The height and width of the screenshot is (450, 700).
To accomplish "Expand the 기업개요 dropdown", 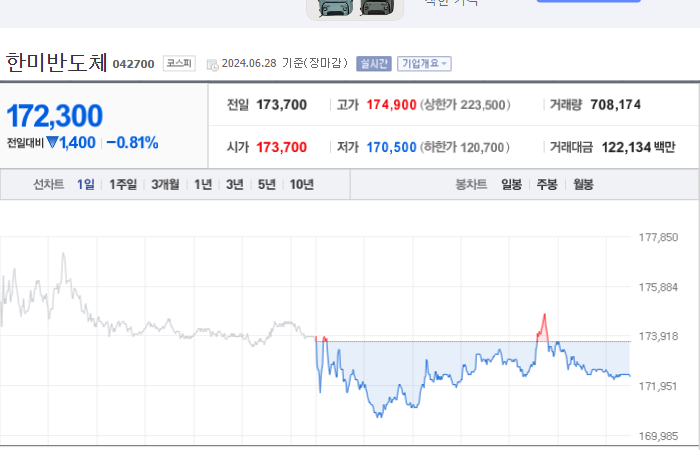I will [x=424, y=64].
